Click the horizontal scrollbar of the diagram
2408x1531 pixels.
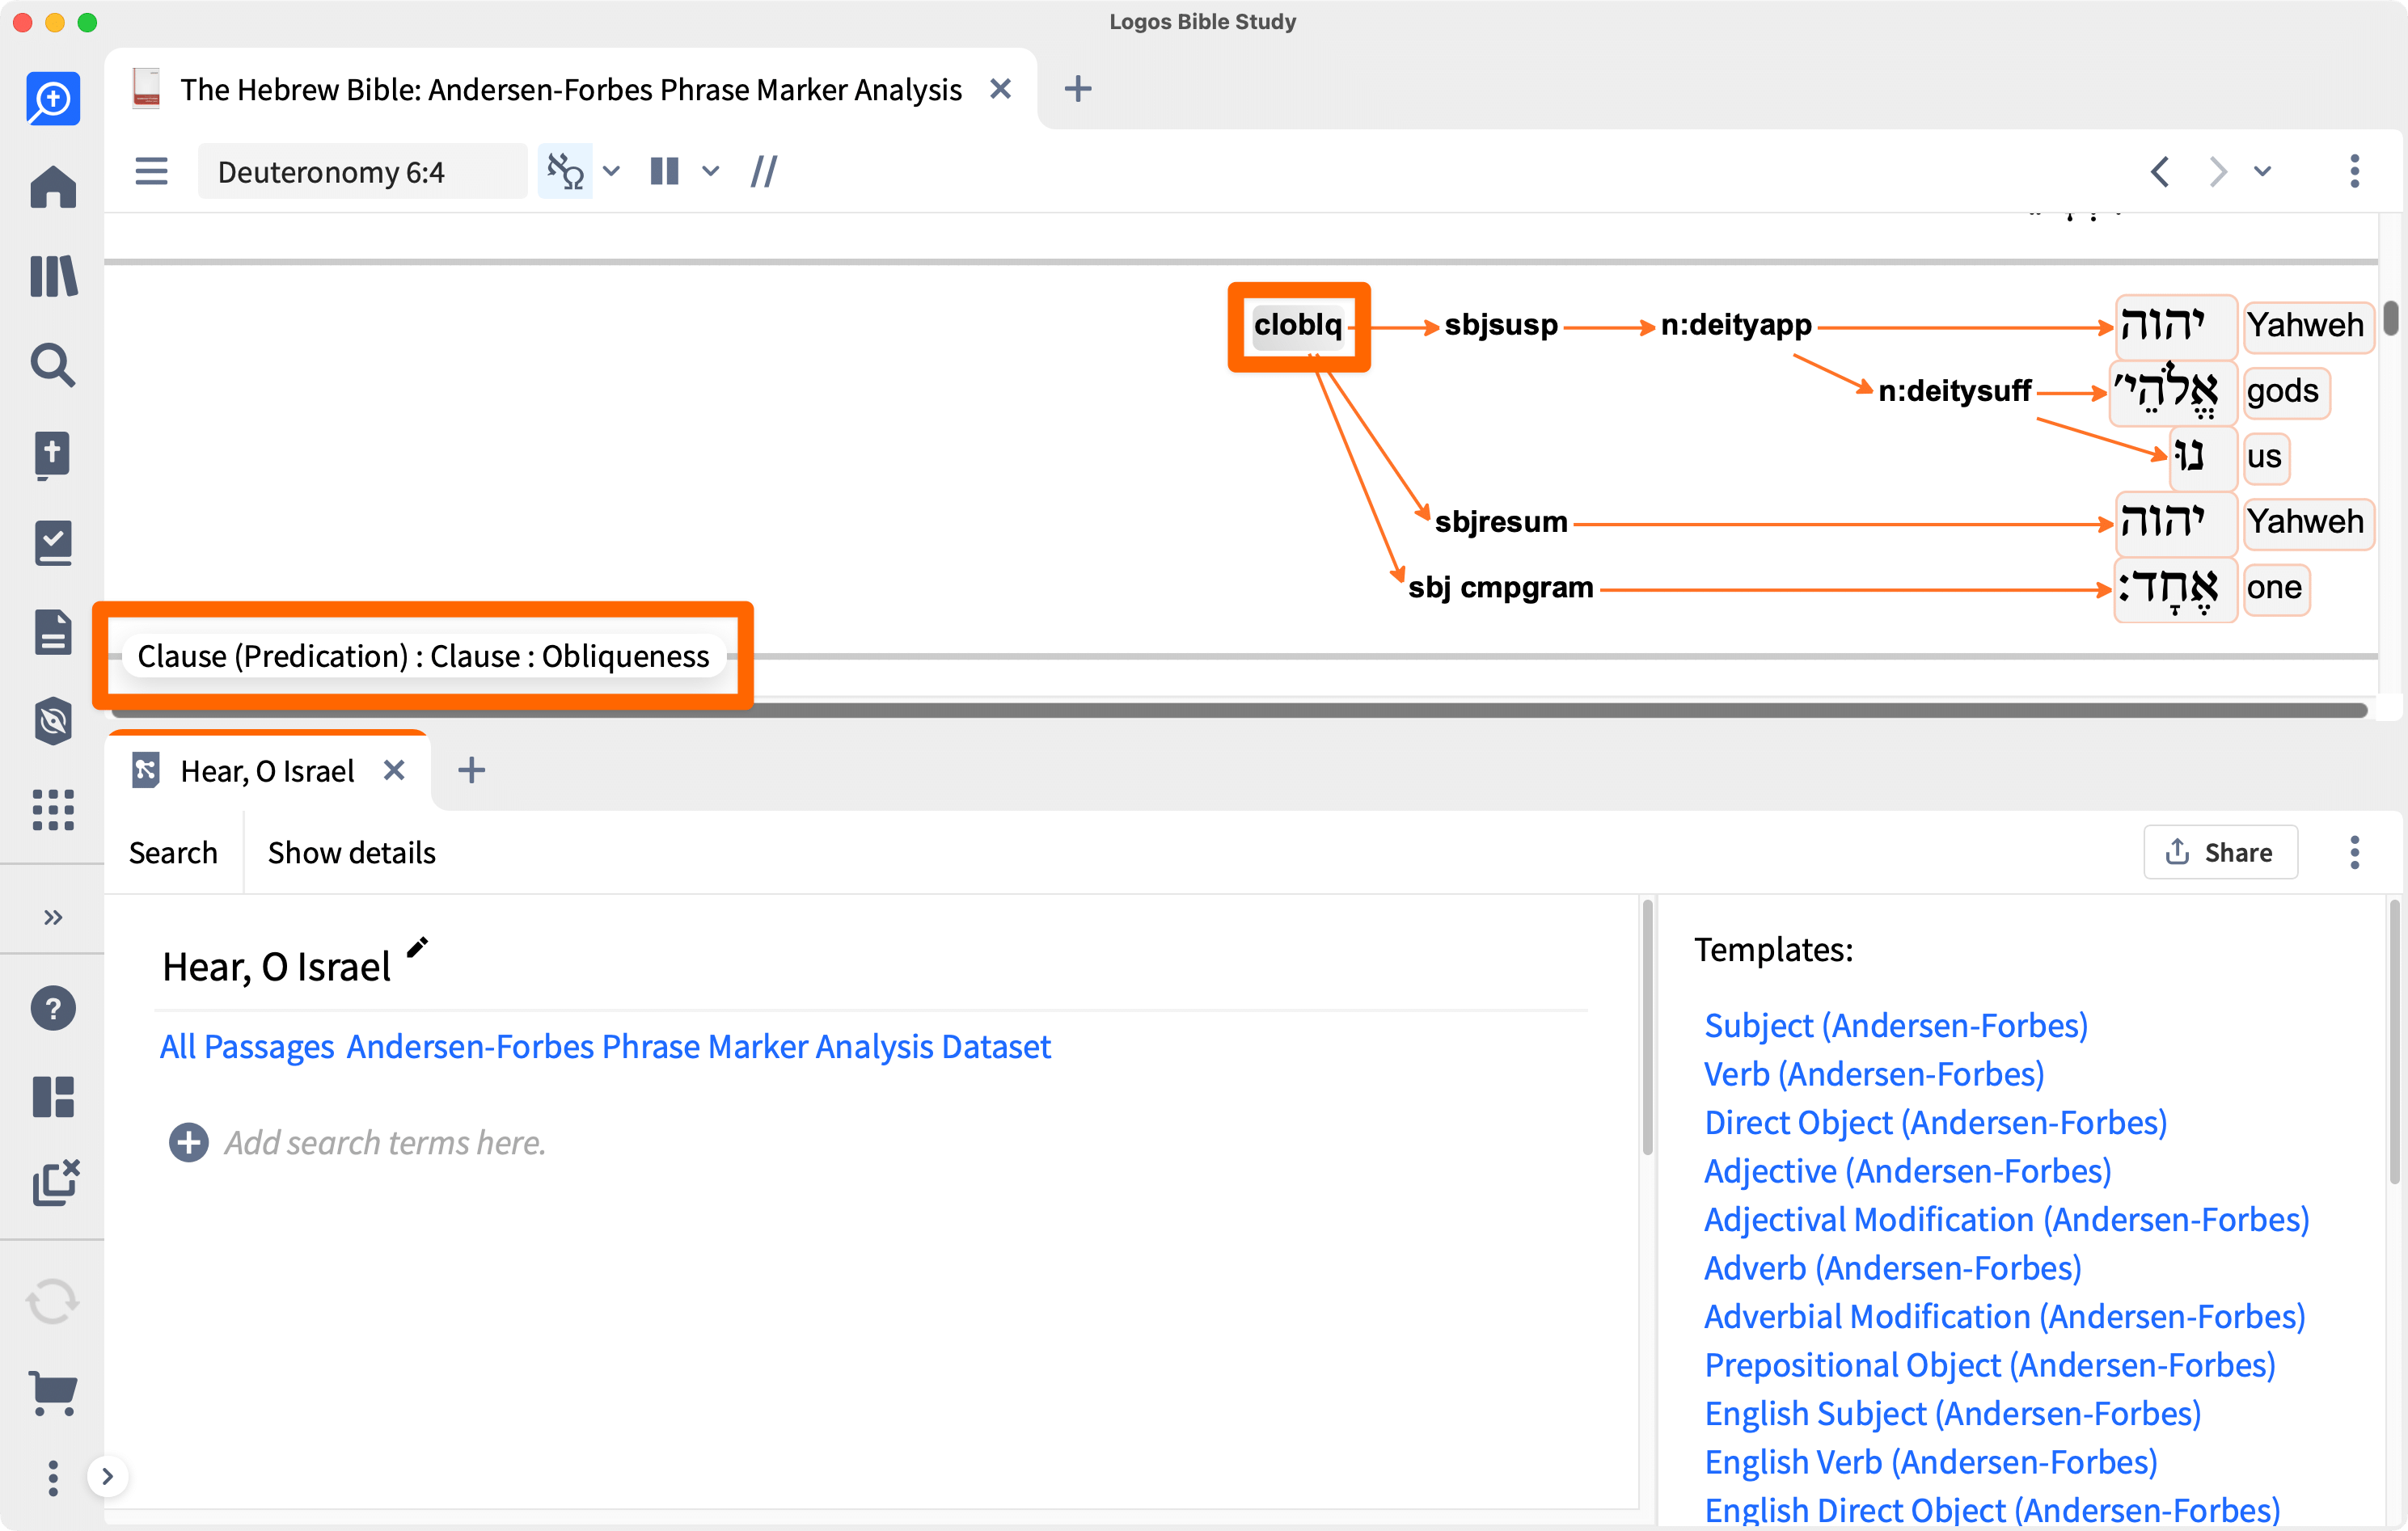1240,709
